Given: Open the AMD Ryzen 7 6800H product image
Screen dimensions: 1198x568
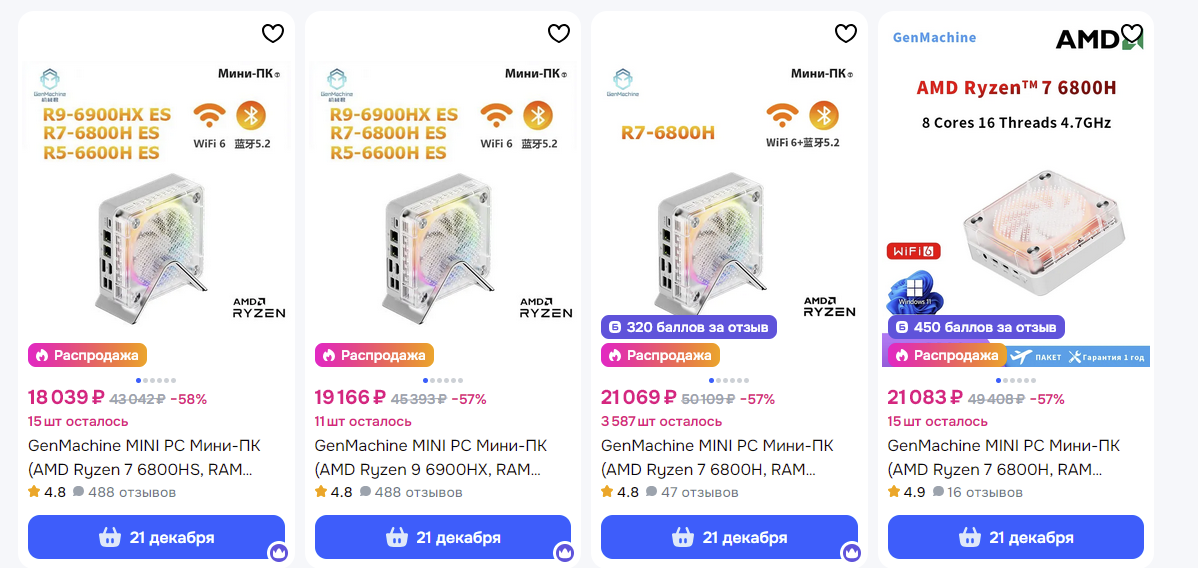Looking at the screenshot, I should point(1015,190).
